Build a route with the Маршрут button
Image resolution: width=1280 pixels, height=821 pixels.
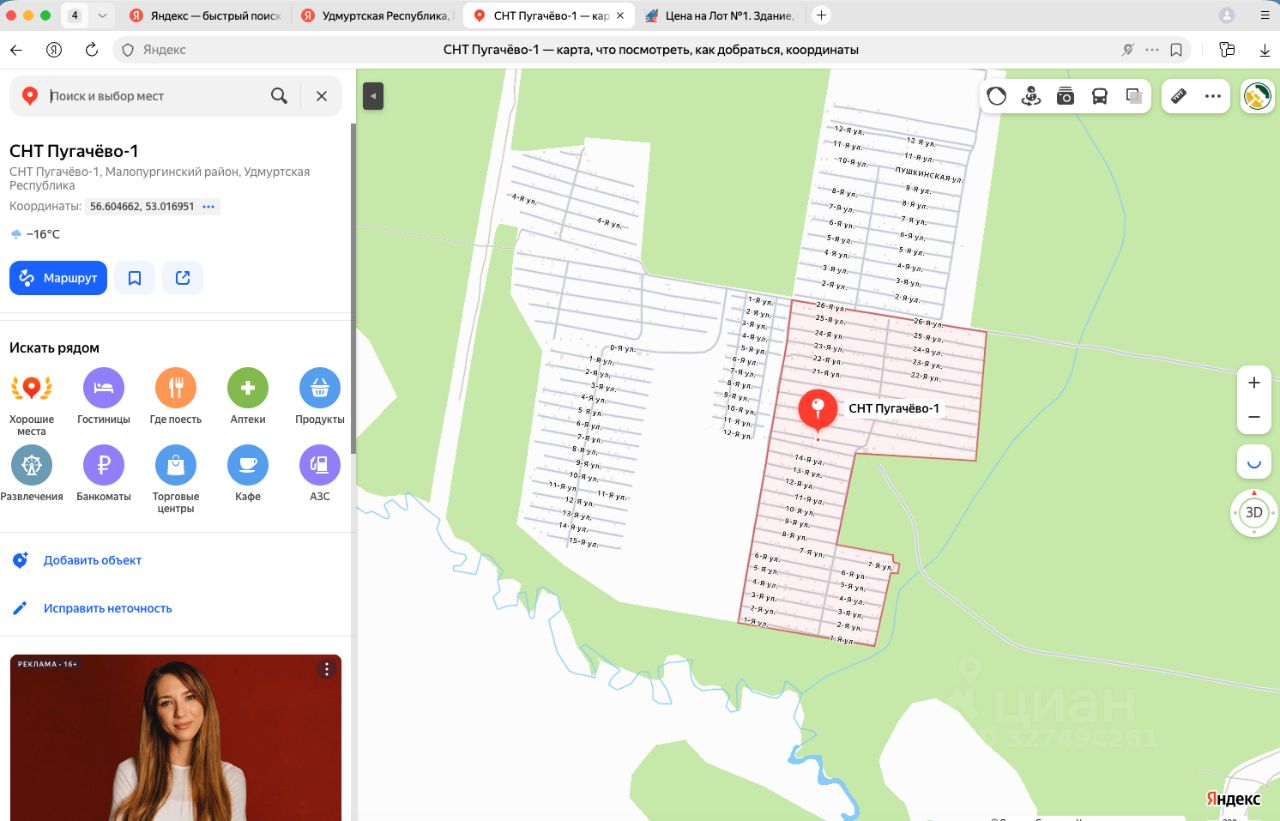point(58,278)
